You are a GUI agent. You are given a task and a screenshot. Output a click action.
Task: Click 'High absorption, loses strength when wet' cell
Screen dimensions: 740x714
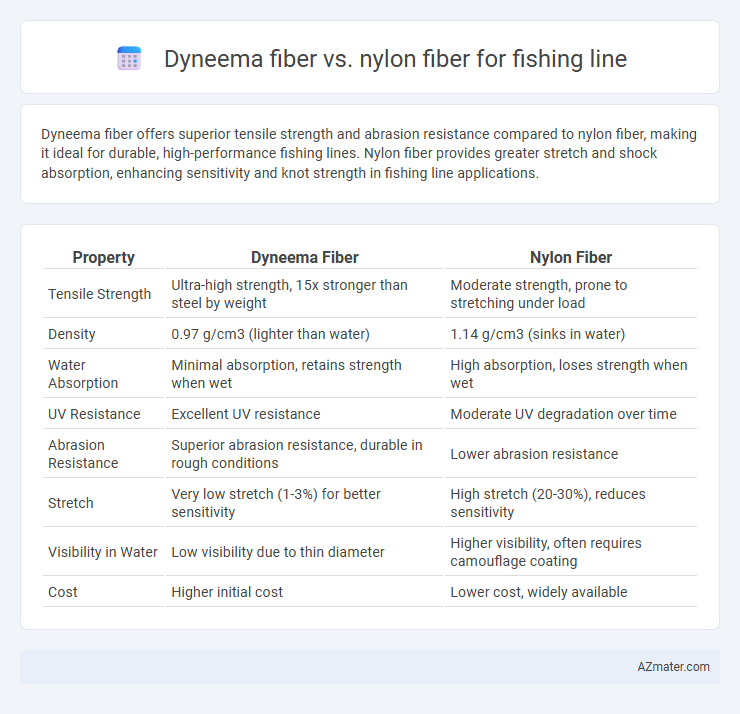point(571,374)
